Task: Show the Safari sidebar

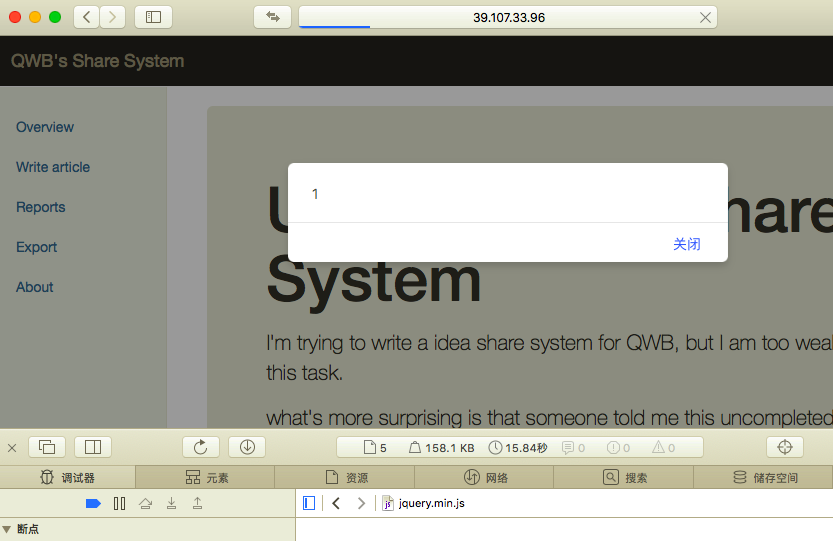Action: [x=153, y=17]
